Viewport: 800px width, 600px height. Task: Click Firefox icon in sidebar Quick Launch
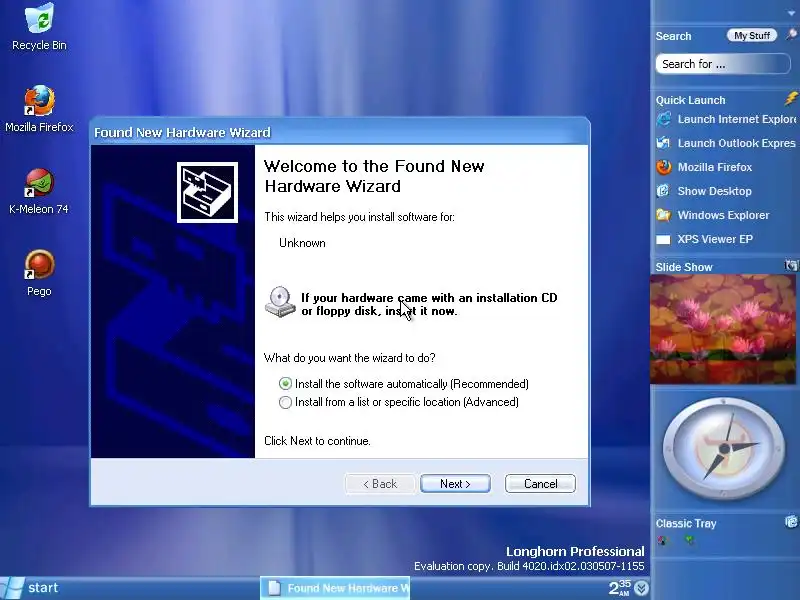tap(664, 167)
